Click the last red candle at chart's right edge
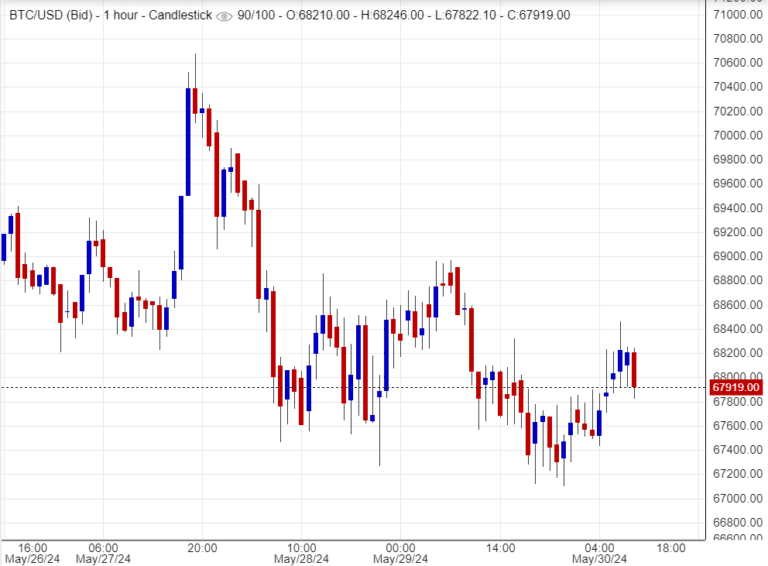This screenshot has width=768, height=566. (x=634, y=369)
